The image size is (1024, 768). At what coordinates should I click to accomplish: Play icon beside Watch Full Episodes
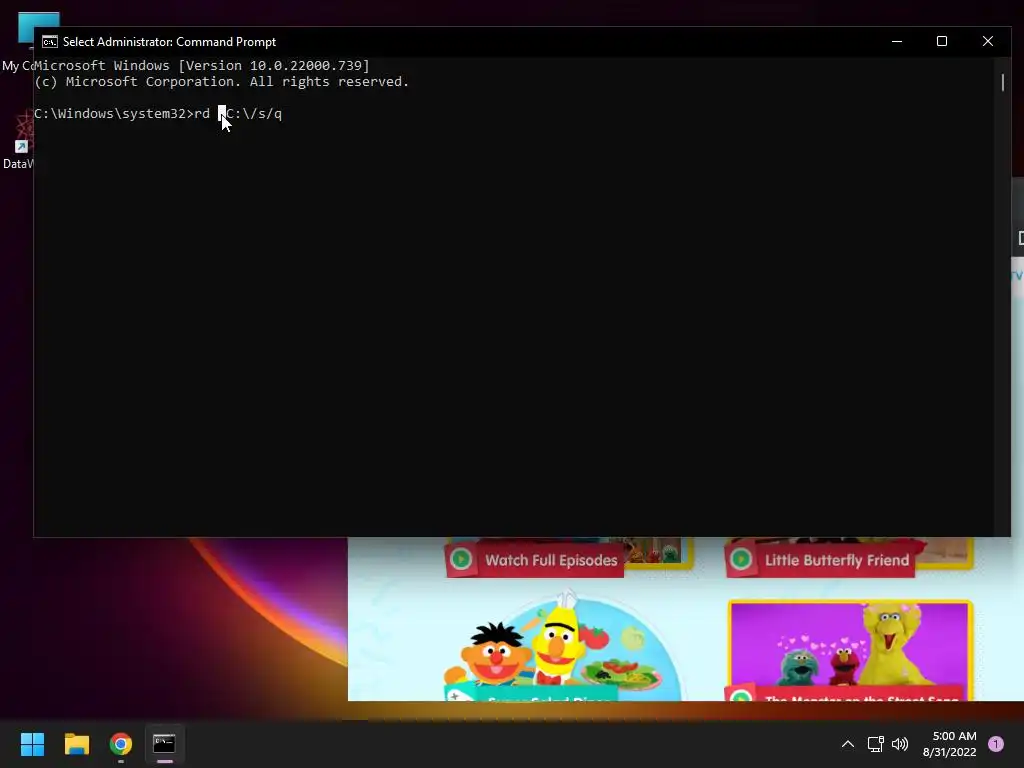(461, 560)
